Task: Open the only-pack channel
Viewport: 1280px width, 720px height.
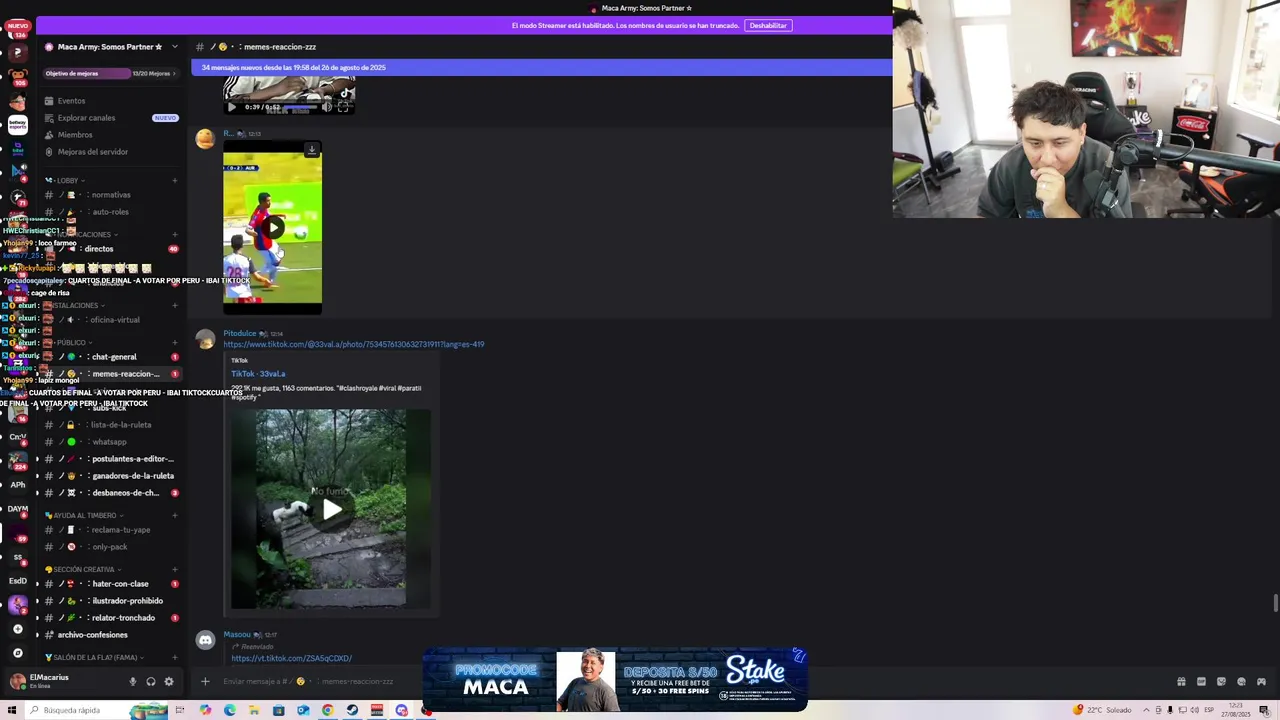Action: point(111,547)
